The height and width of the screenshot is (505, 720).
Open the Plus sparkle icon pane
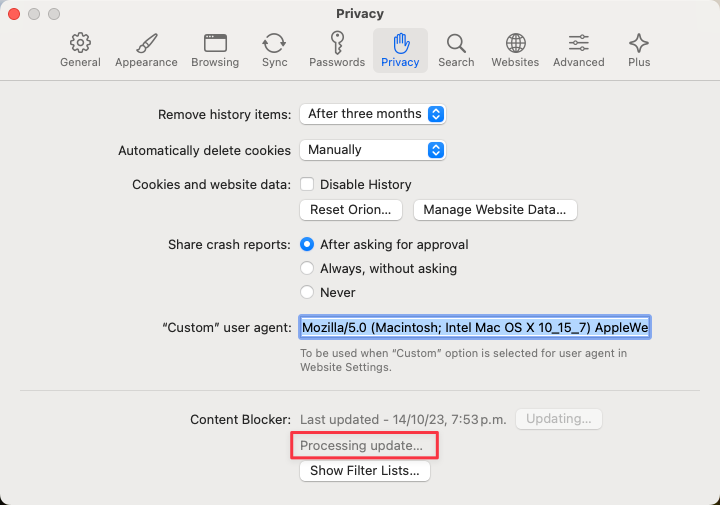pos(639,49)
